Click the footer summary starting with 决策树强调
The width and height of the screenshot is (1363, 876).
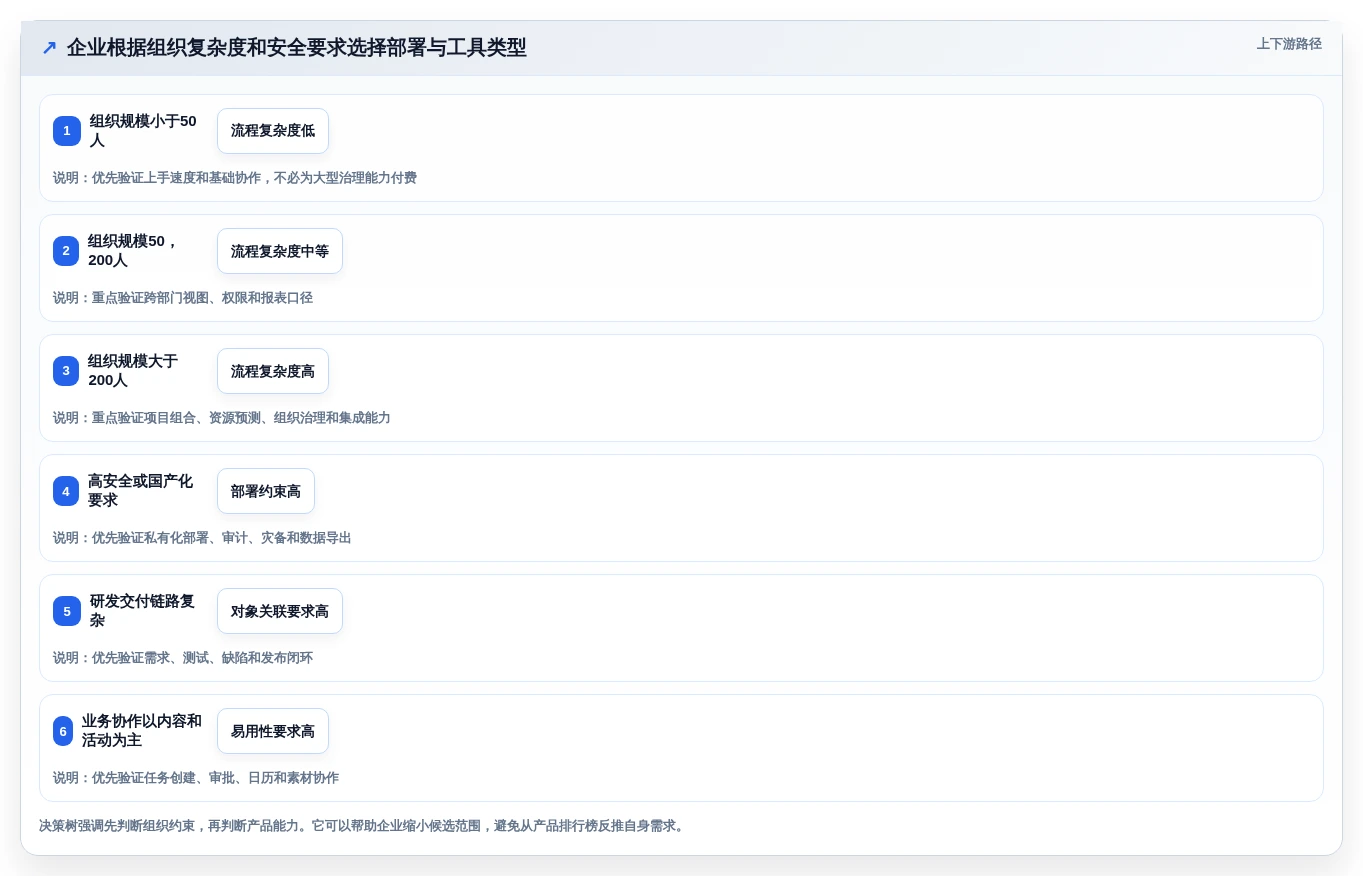coord(364,826)
